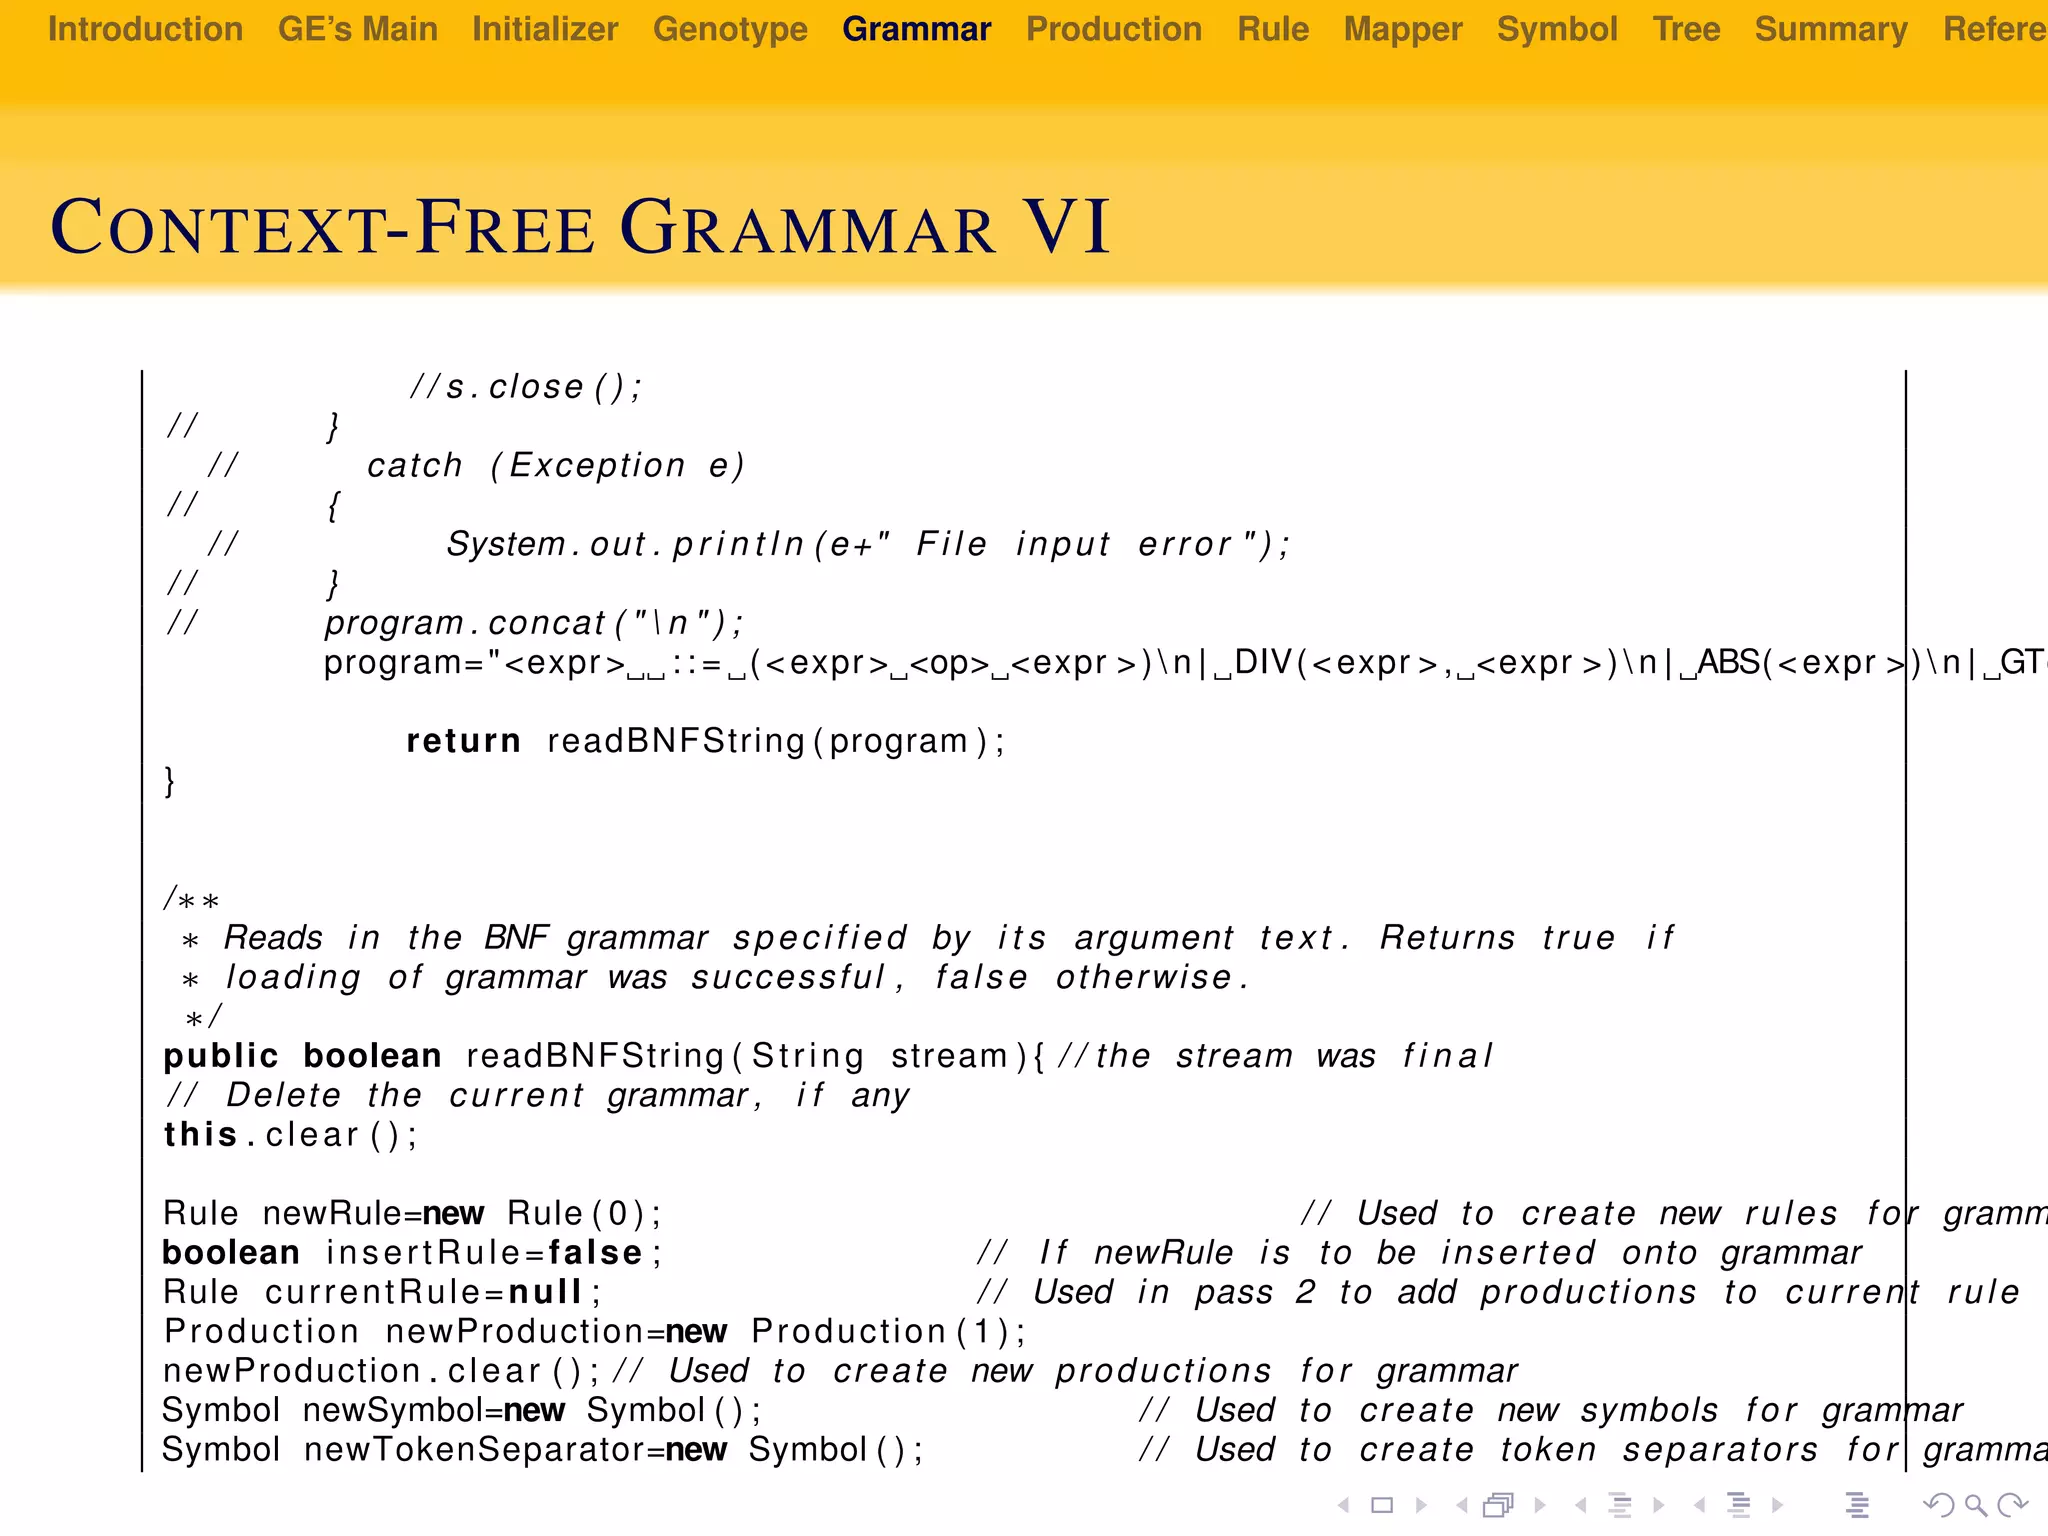
Task: Jump to the References section
Action: [1995, 29]
